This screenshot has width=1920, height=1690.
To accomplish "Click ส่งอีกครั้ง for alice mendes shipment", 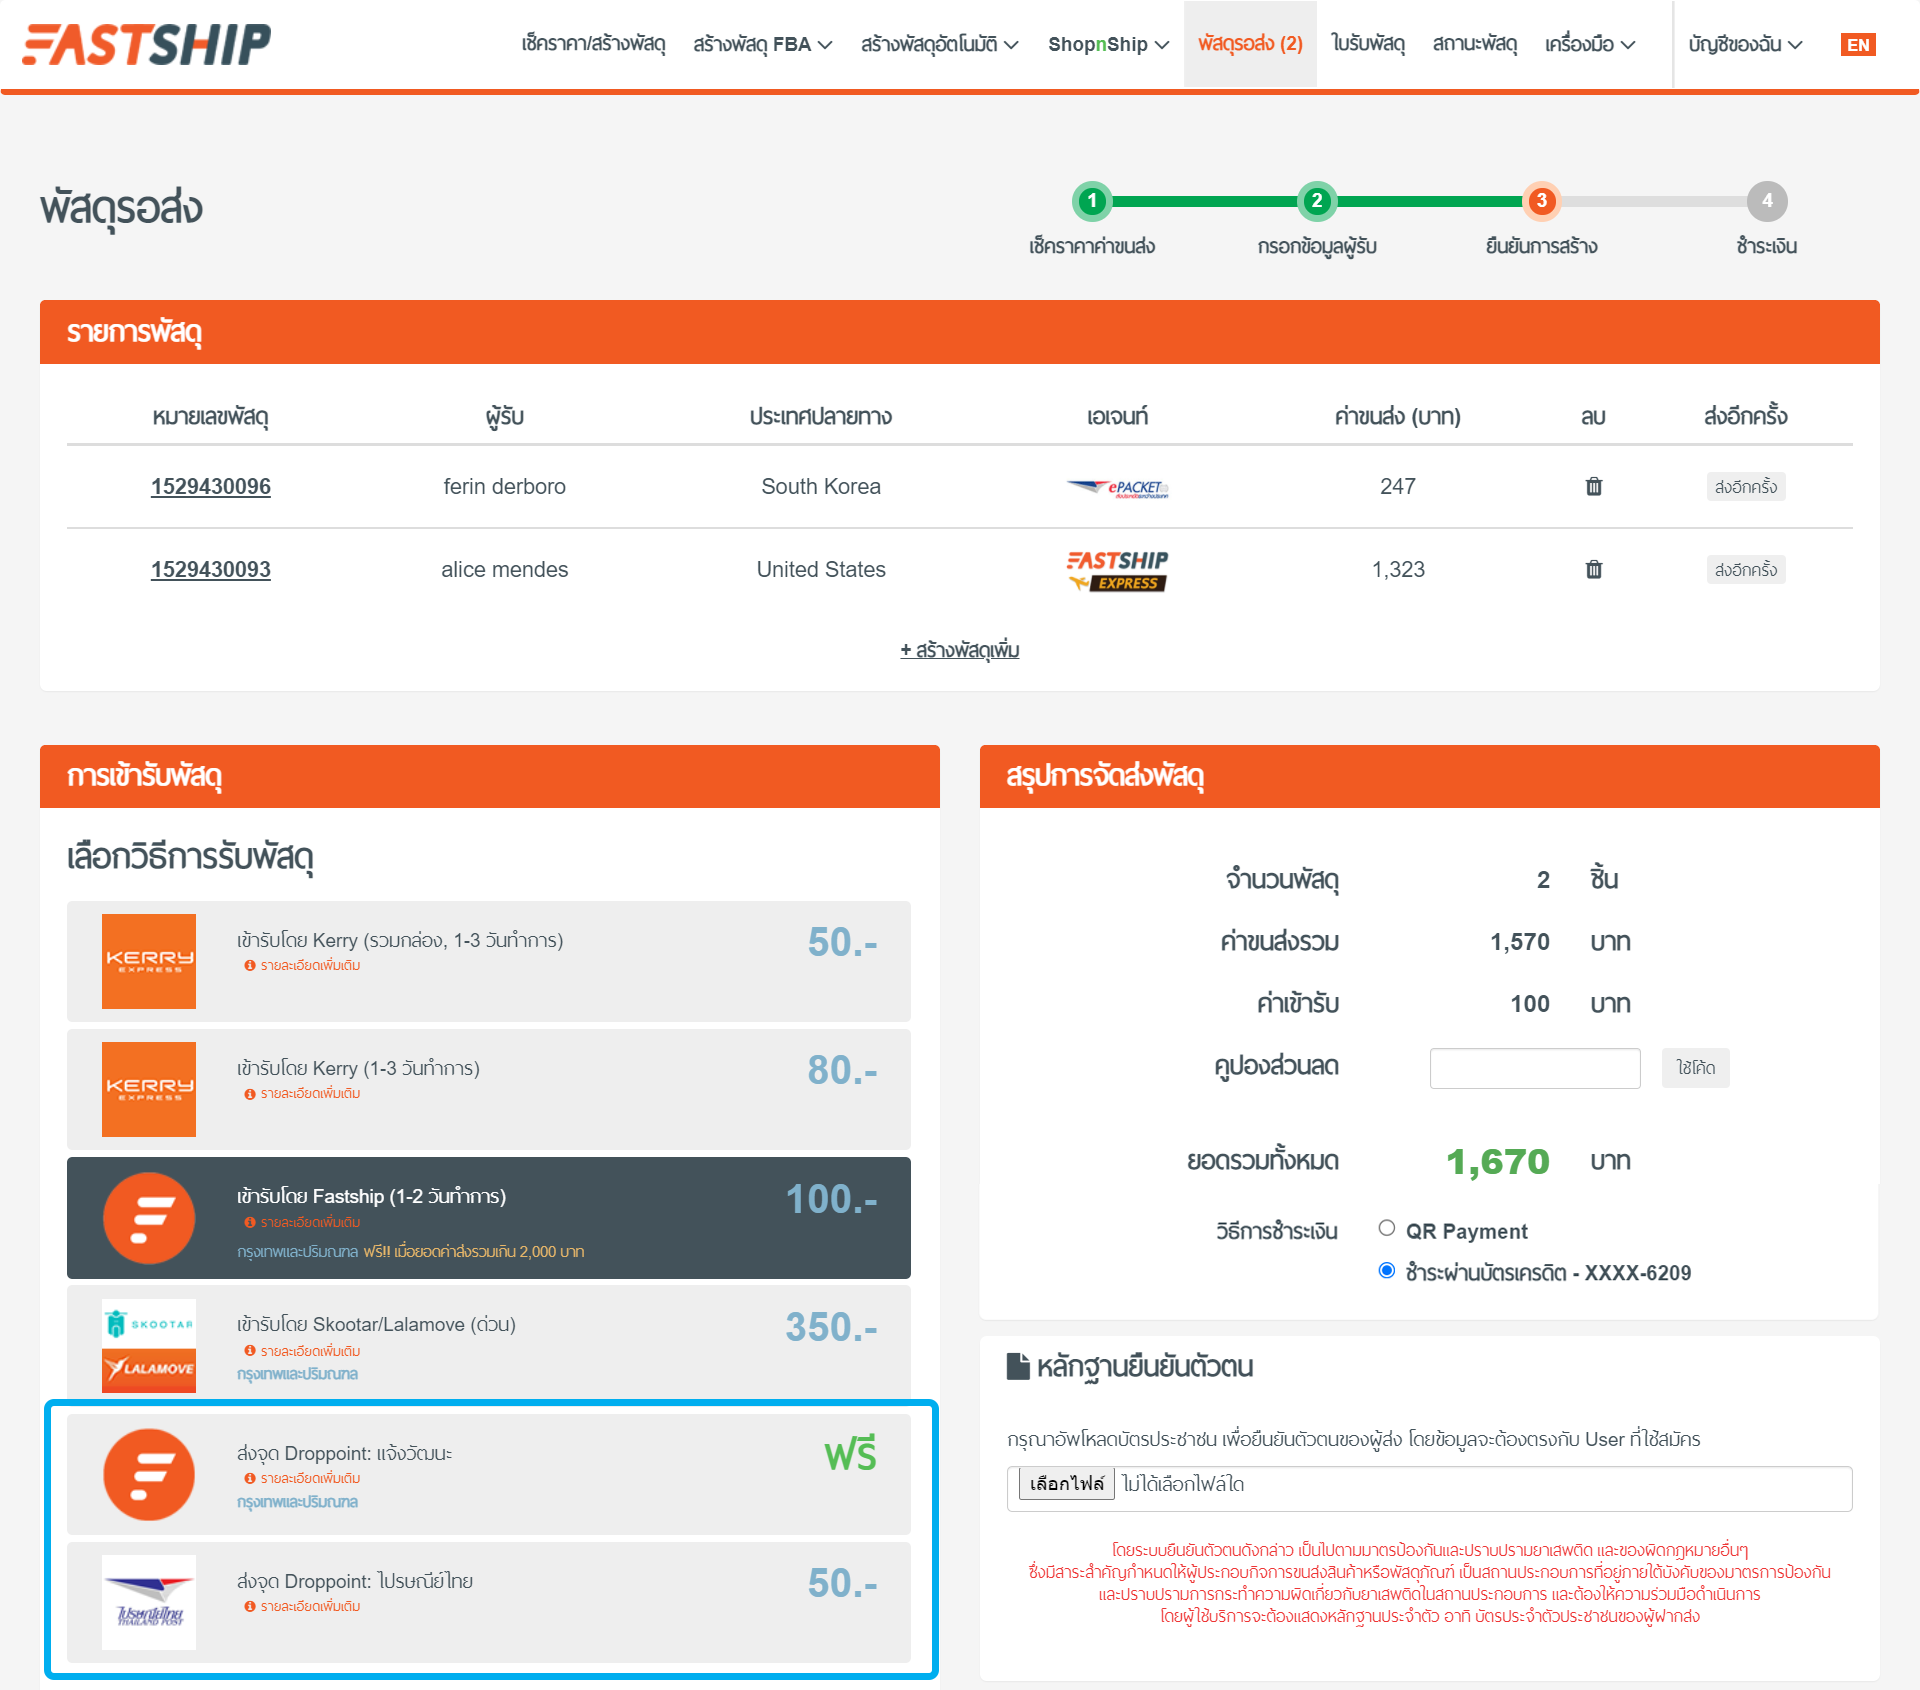I will 1745,569.
